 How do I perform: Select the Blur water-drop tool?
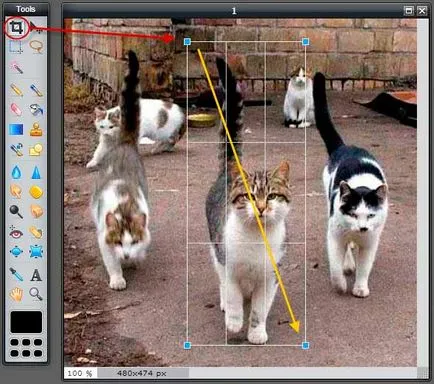coord(16,172)
